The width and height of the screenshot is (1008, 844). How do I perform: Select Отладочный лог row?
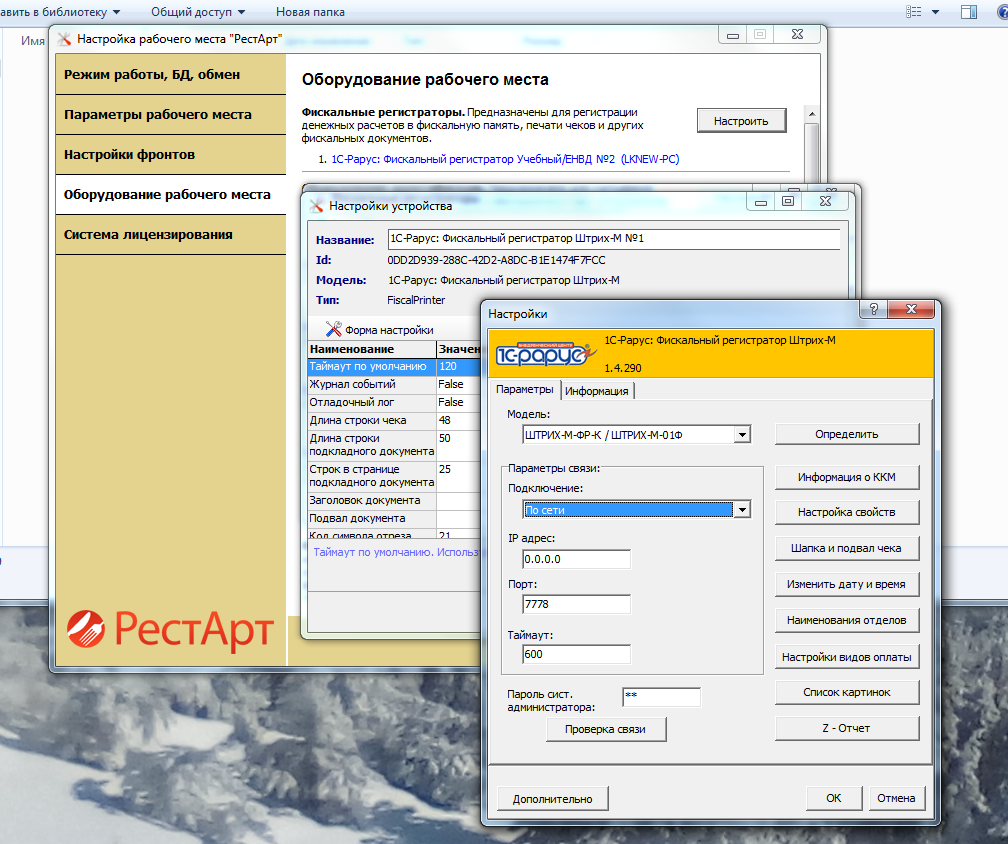[x=394, y=402]
